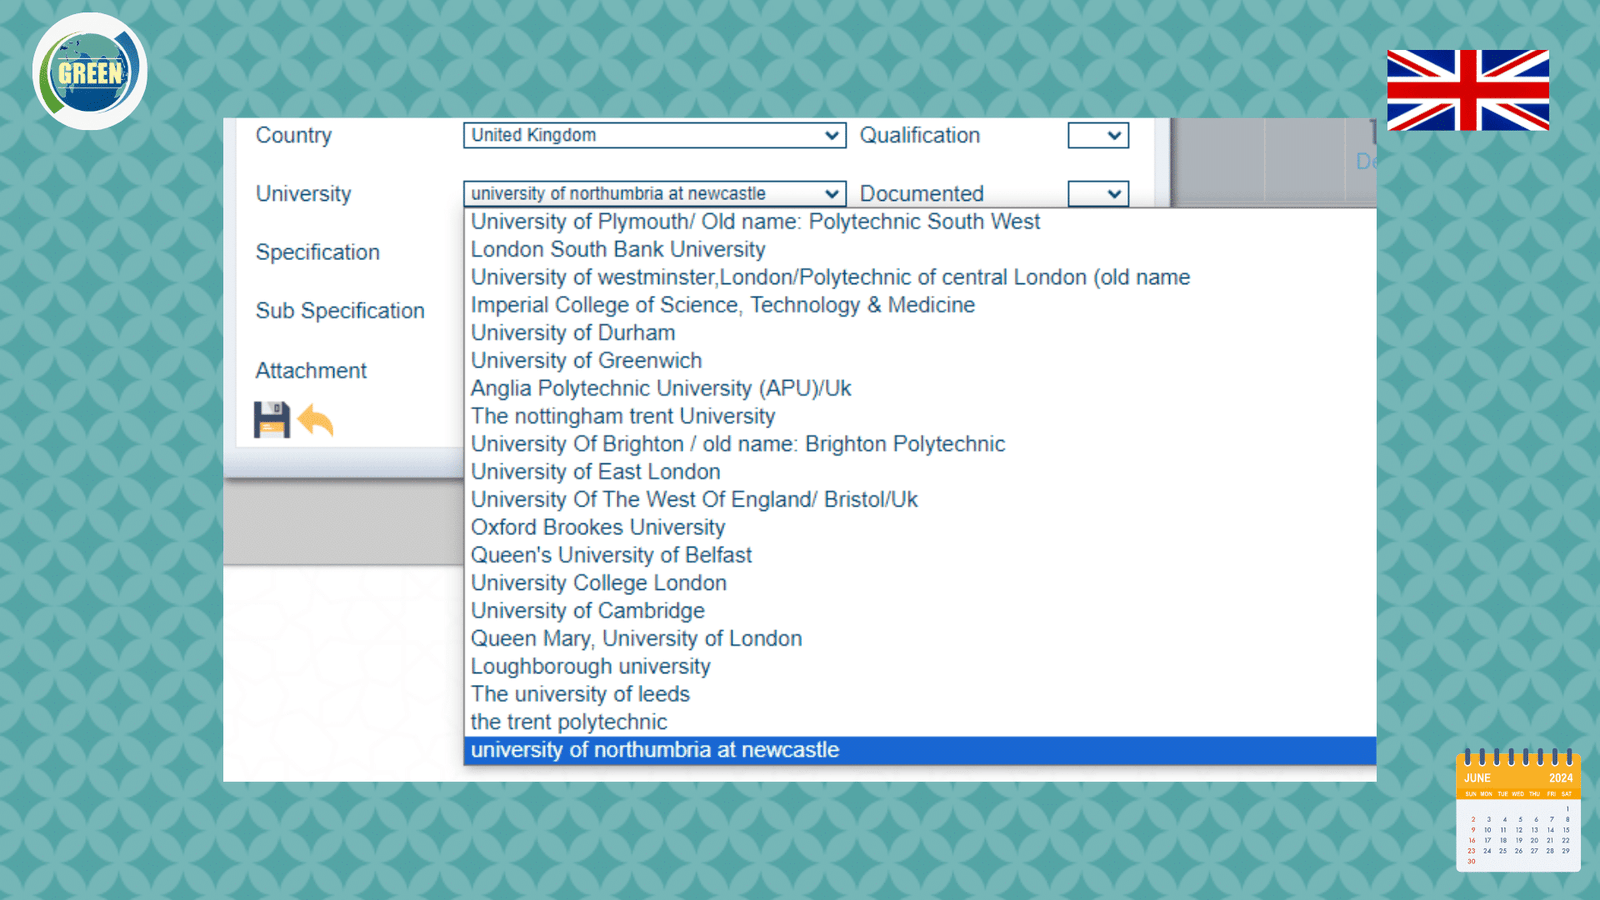Choose Oxford Brookes University option
The image size is (1600, 900).
click(598, 527)
